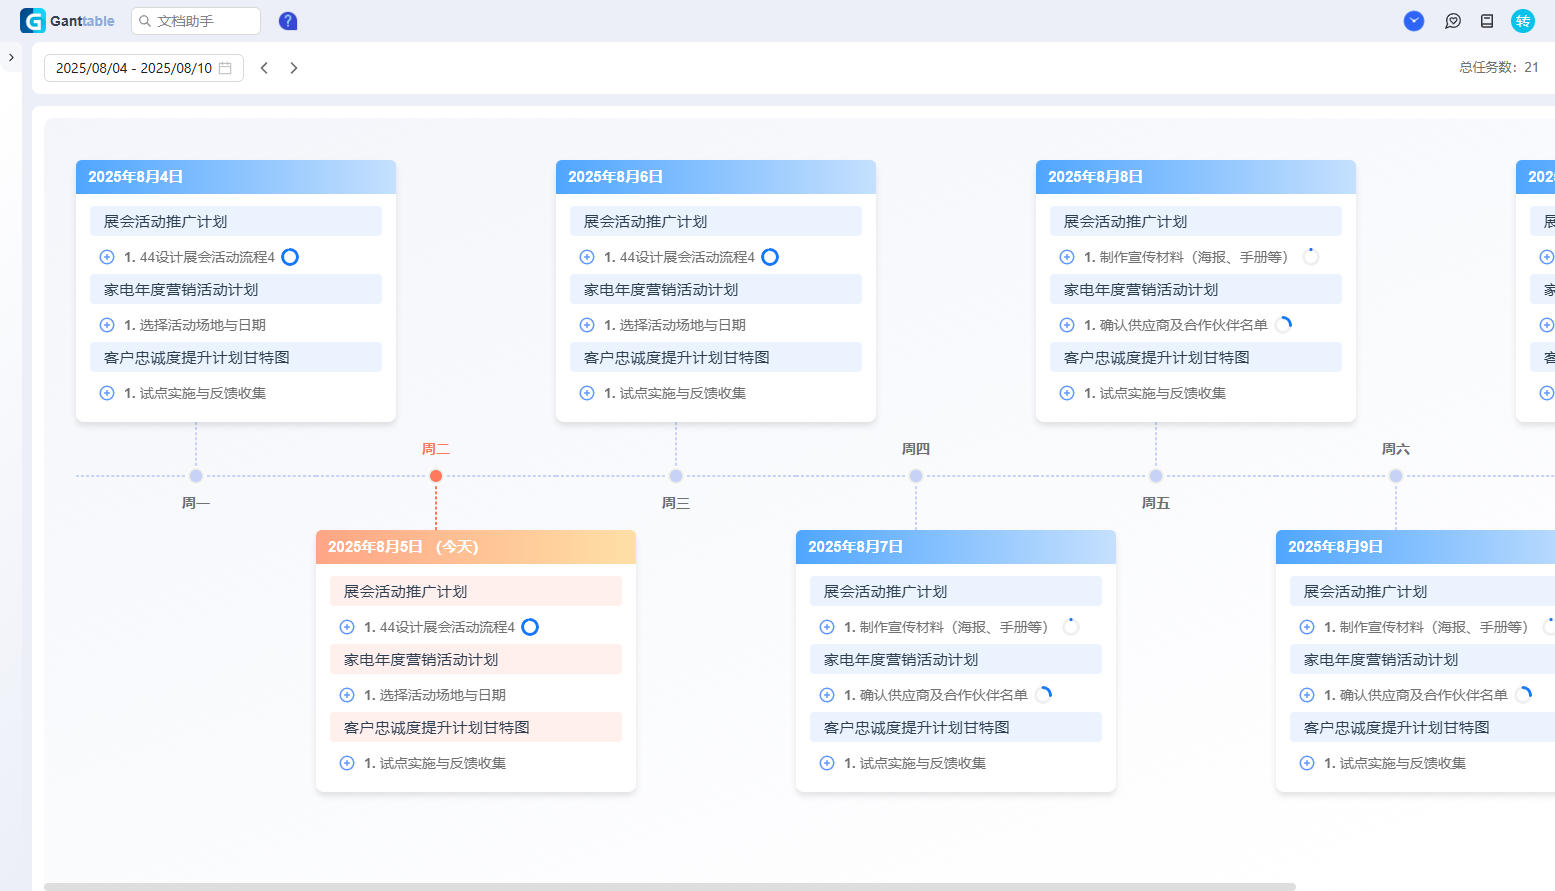Image resolution: width=1555 pixels, height=891 pixels.
Task: Click the 2025年8月5日 (今天) card header
Action: [476, 547]
